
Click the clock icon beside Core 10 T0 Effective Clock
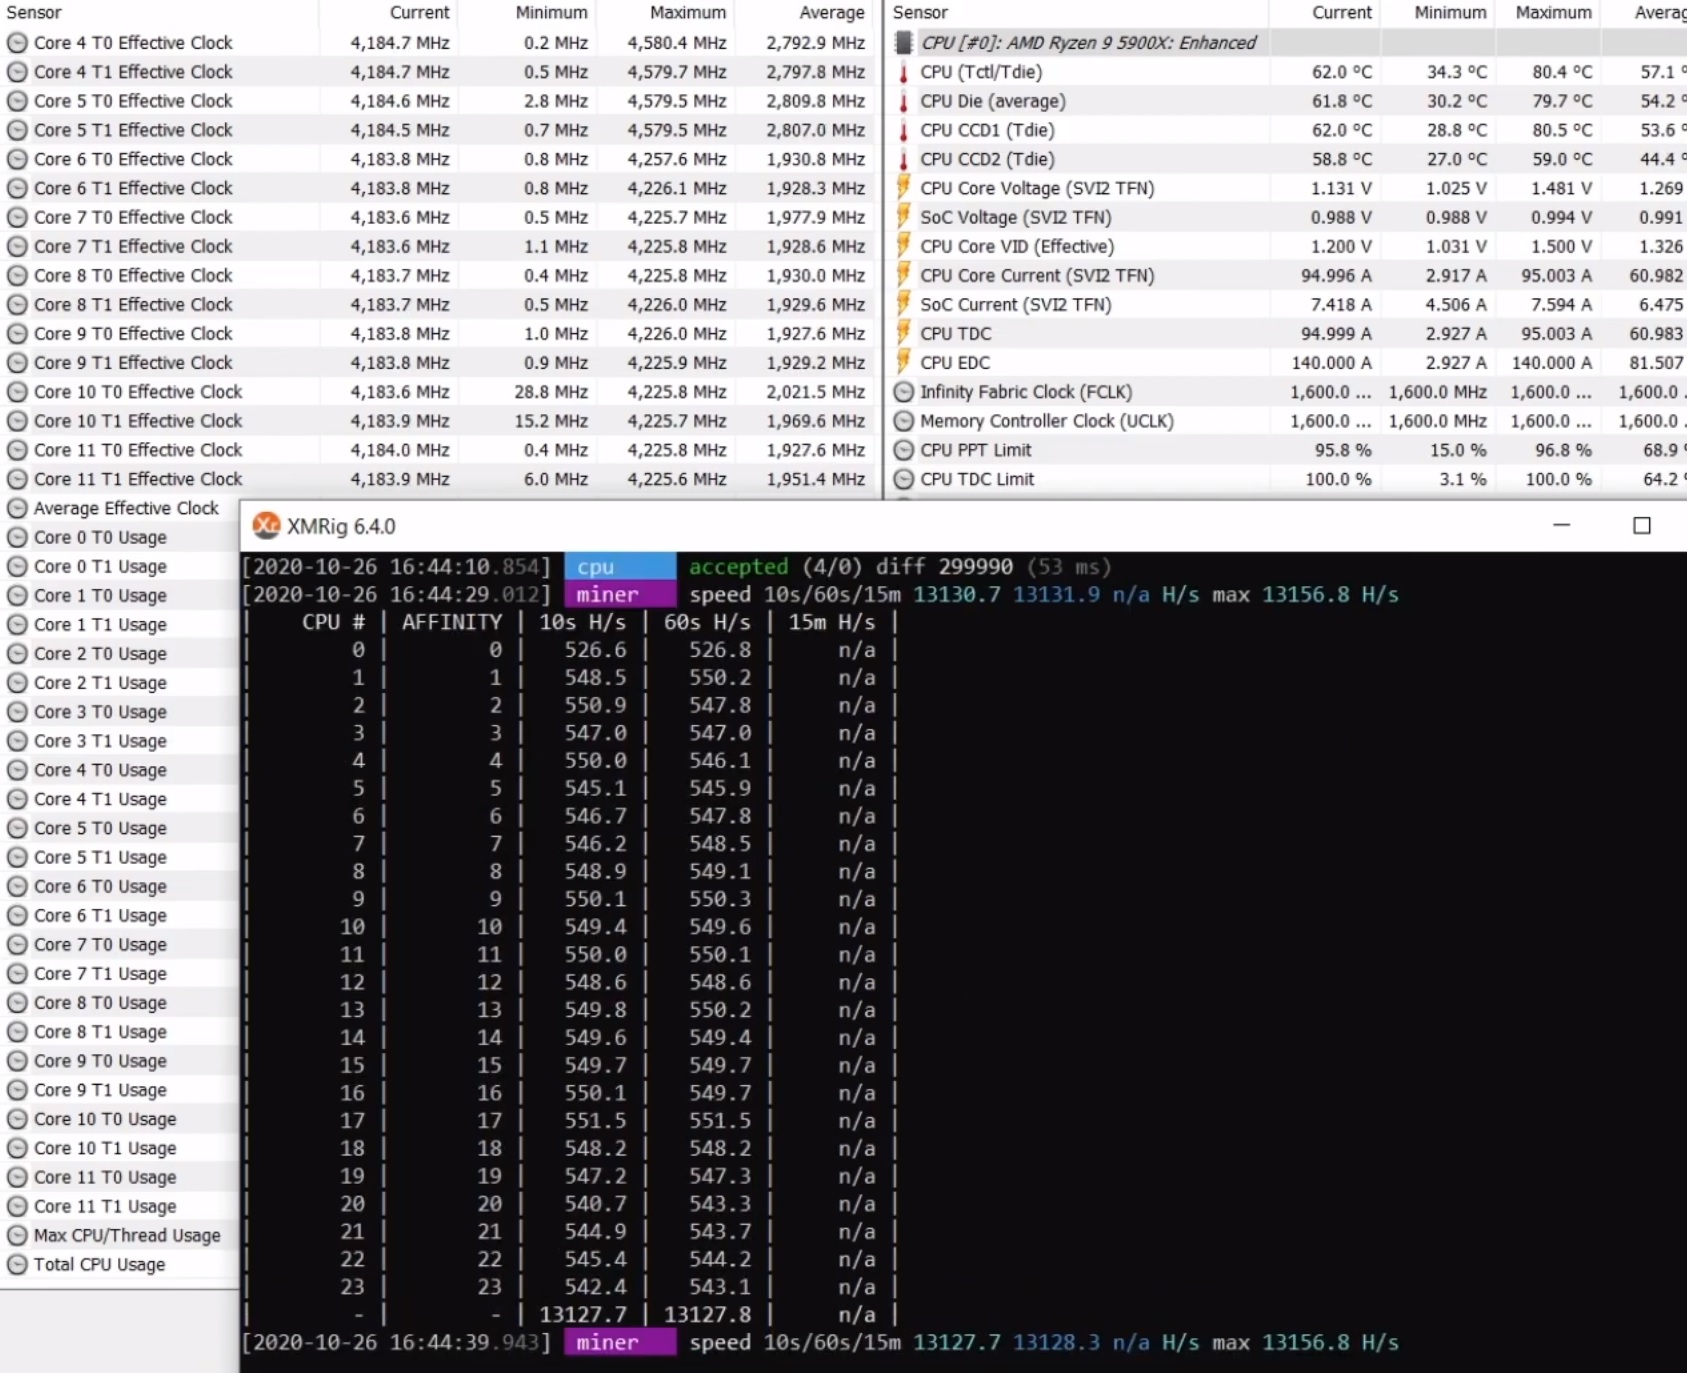[x=17, y=392]
